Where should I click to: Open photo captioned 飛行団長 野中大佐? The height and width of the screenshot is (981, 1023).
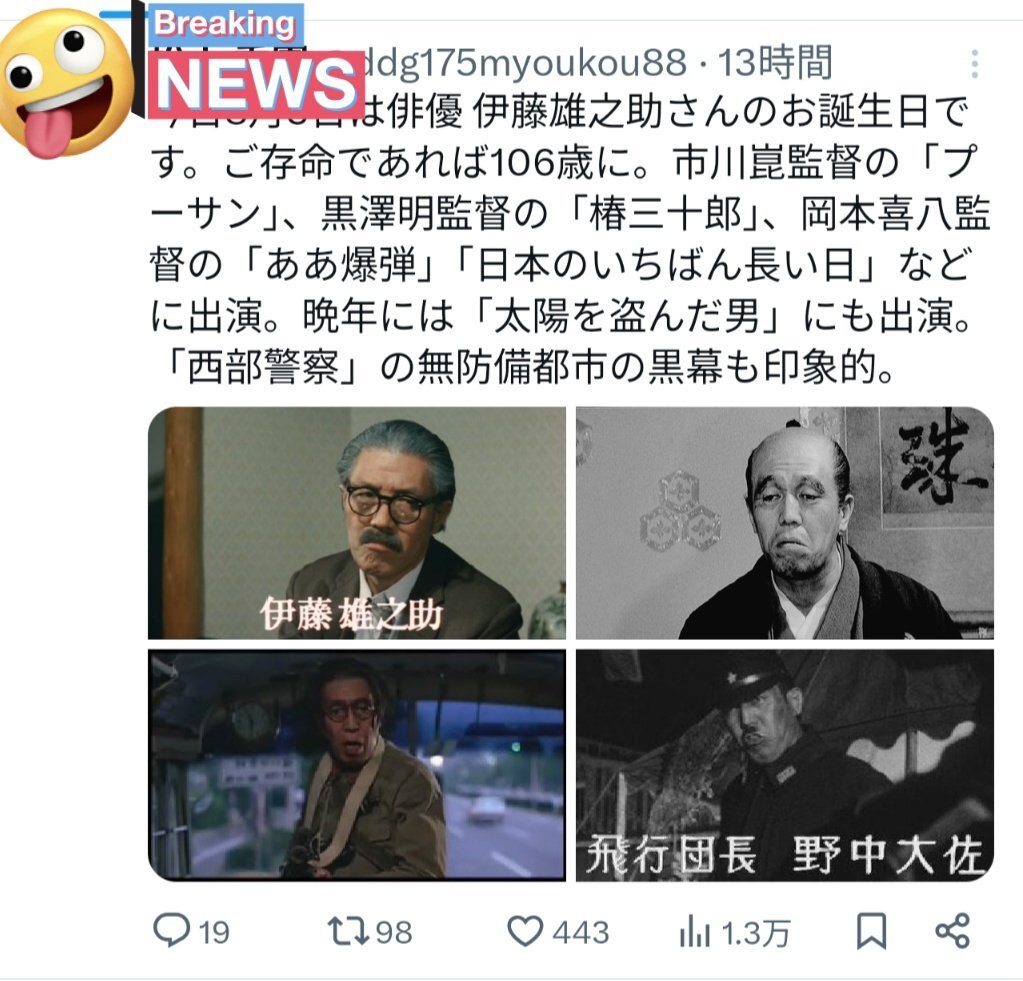pyautogui.click(x=784, y=764)
